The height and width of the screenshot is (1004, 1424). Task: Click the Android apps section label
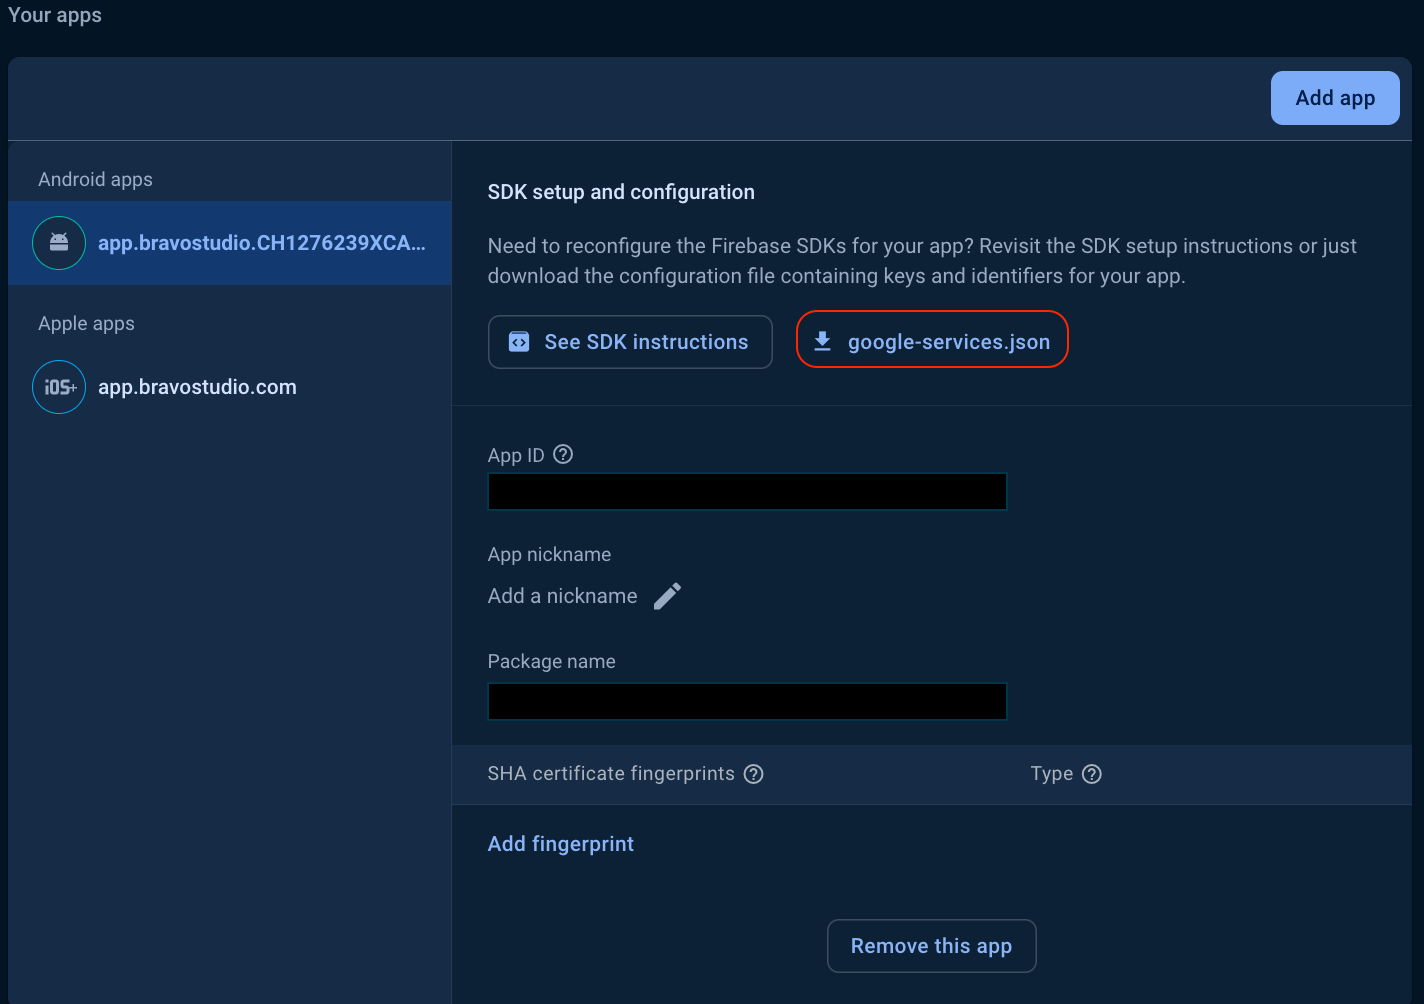click(x=95, y=179)
